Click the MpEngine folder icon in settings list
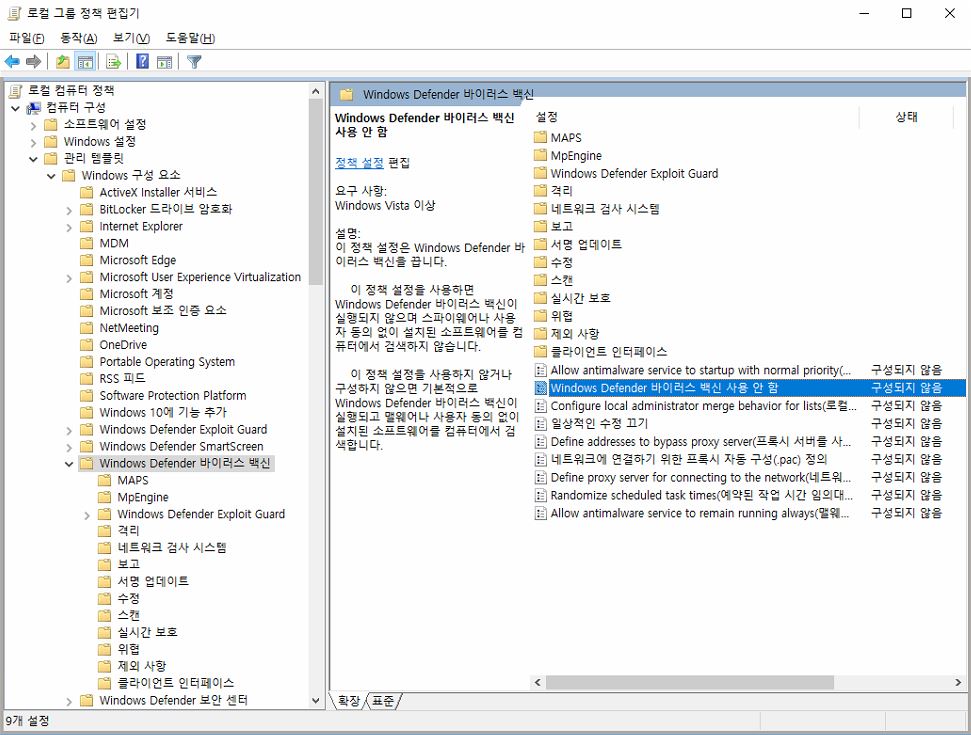 point(541,155)
